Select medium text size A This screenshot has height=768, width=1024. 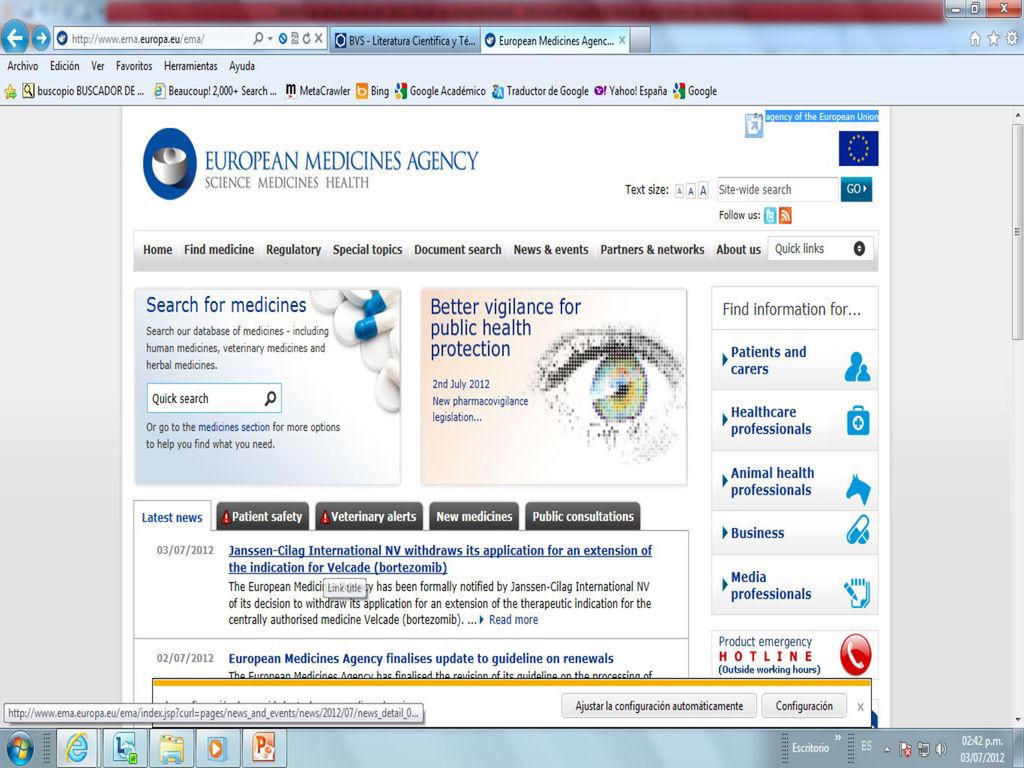coord(690,191)
